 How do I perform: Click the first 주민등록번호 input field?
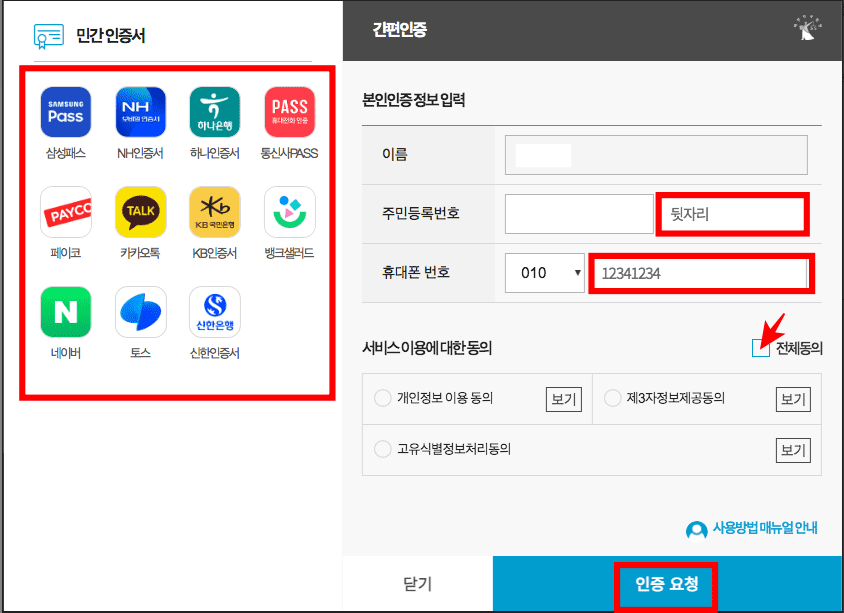(579, 214)
